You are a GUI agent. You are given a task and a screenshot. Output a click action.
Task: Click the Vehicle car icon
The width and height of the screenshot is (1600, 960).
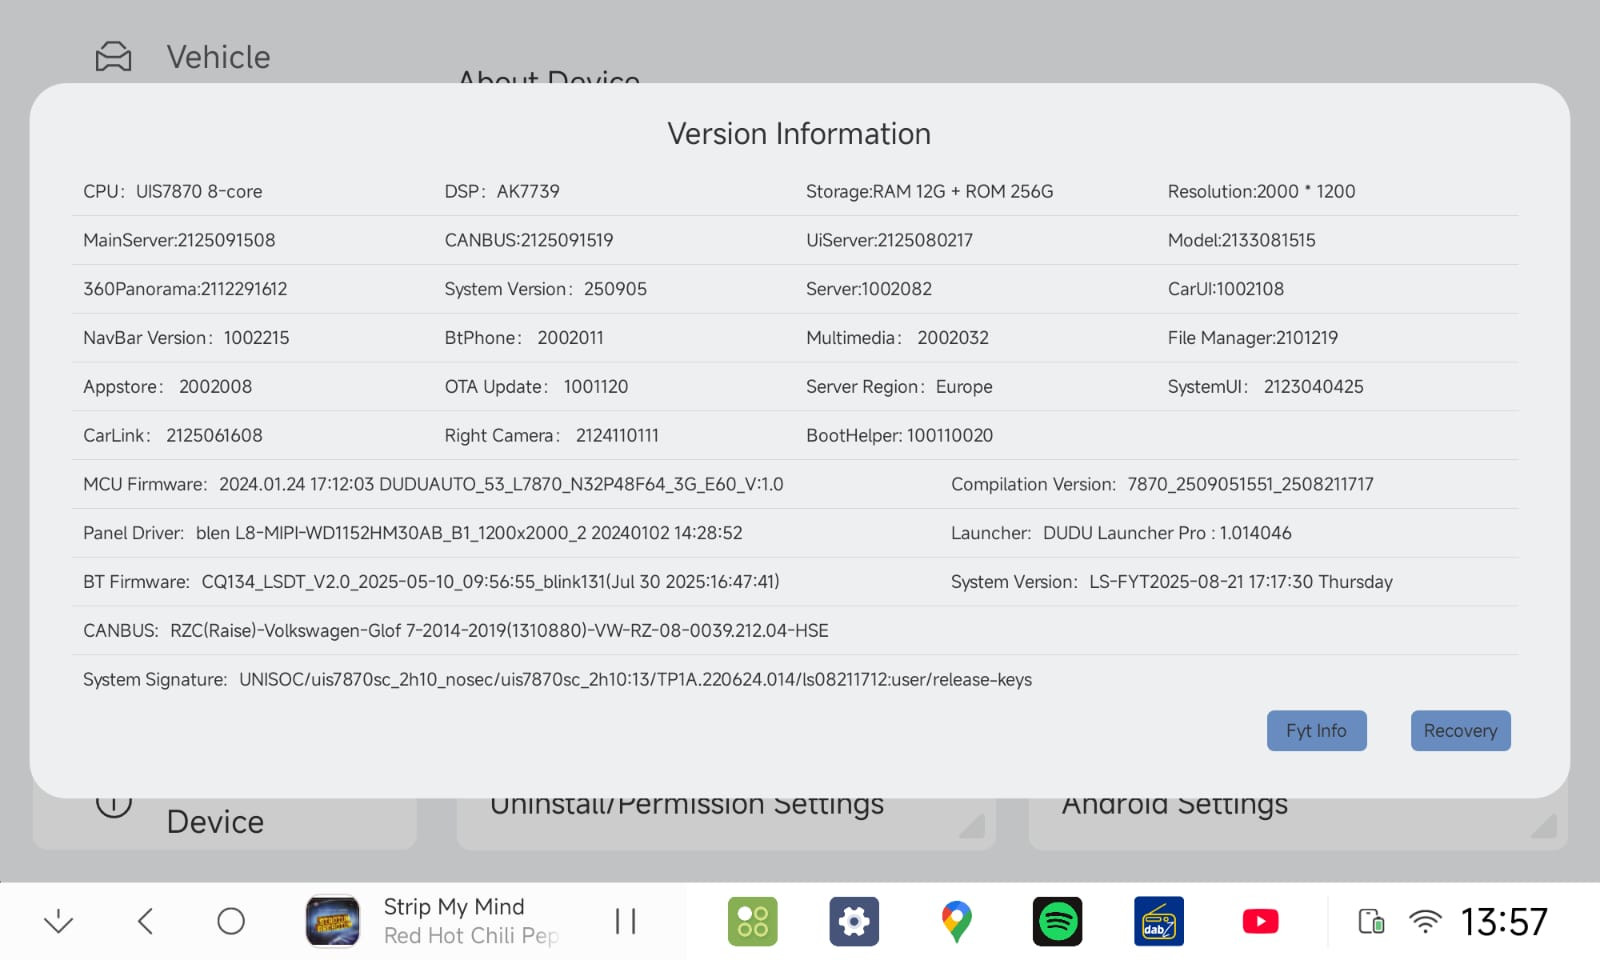pyautogui.click(x=113, y=57)
